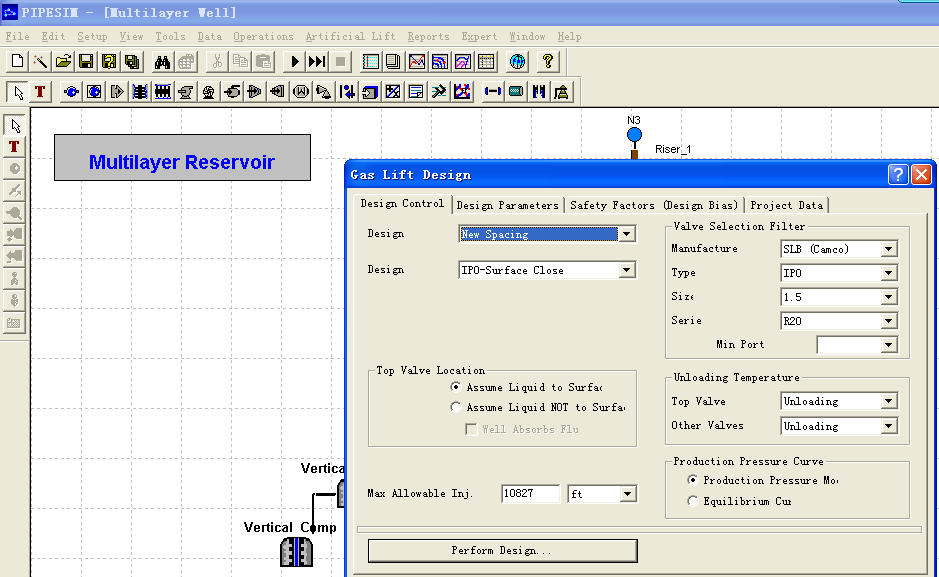This screenshot has width=939, height=577.
Task: Select Production Pressure Model radio button
Action: click(692, 480)
